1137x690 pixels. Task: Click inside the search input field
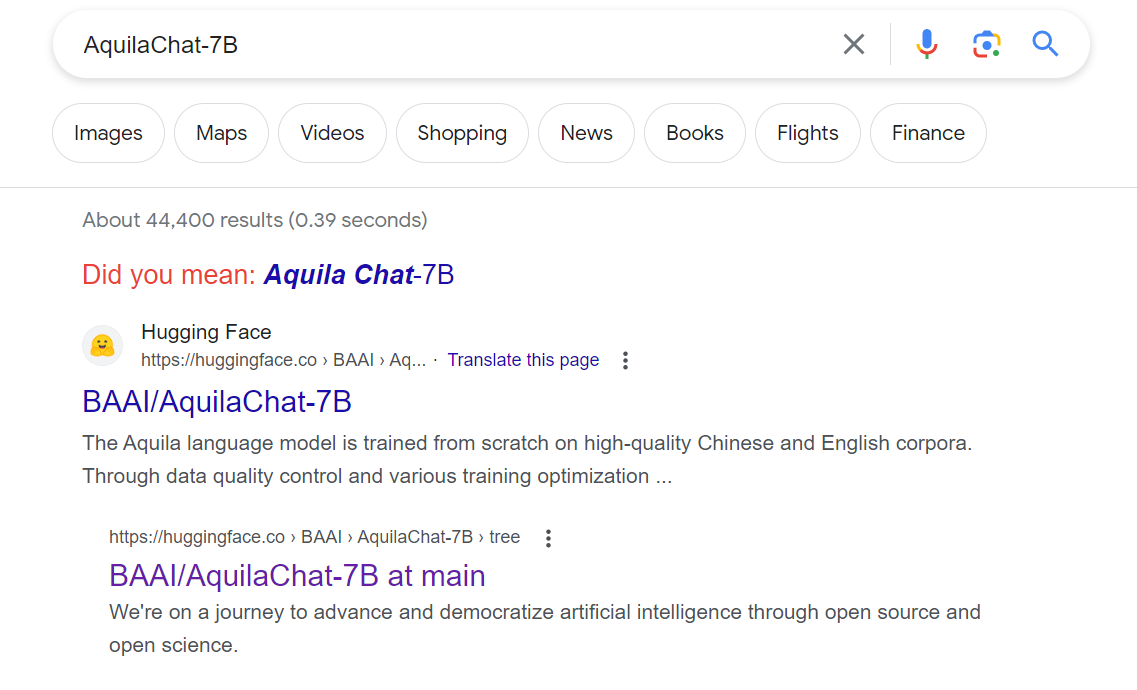click(x=400, y=44)
